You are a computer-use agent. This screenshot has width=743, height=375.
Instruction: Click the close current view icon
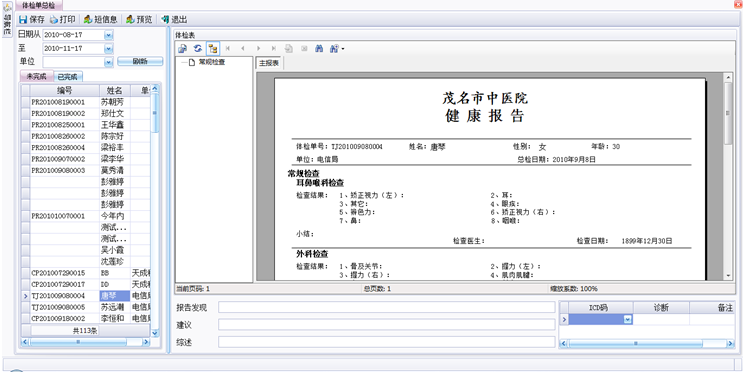point(304,48)
